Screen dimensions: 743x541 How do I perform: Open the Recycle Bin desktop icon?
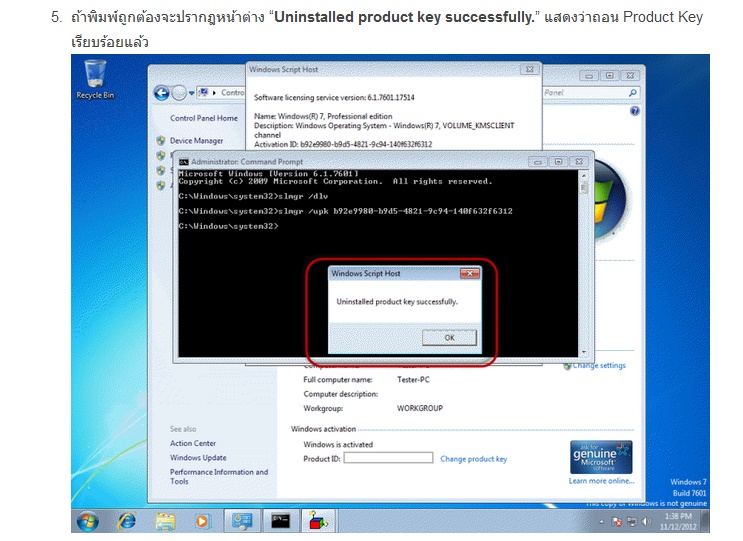[x=95, y=79]
